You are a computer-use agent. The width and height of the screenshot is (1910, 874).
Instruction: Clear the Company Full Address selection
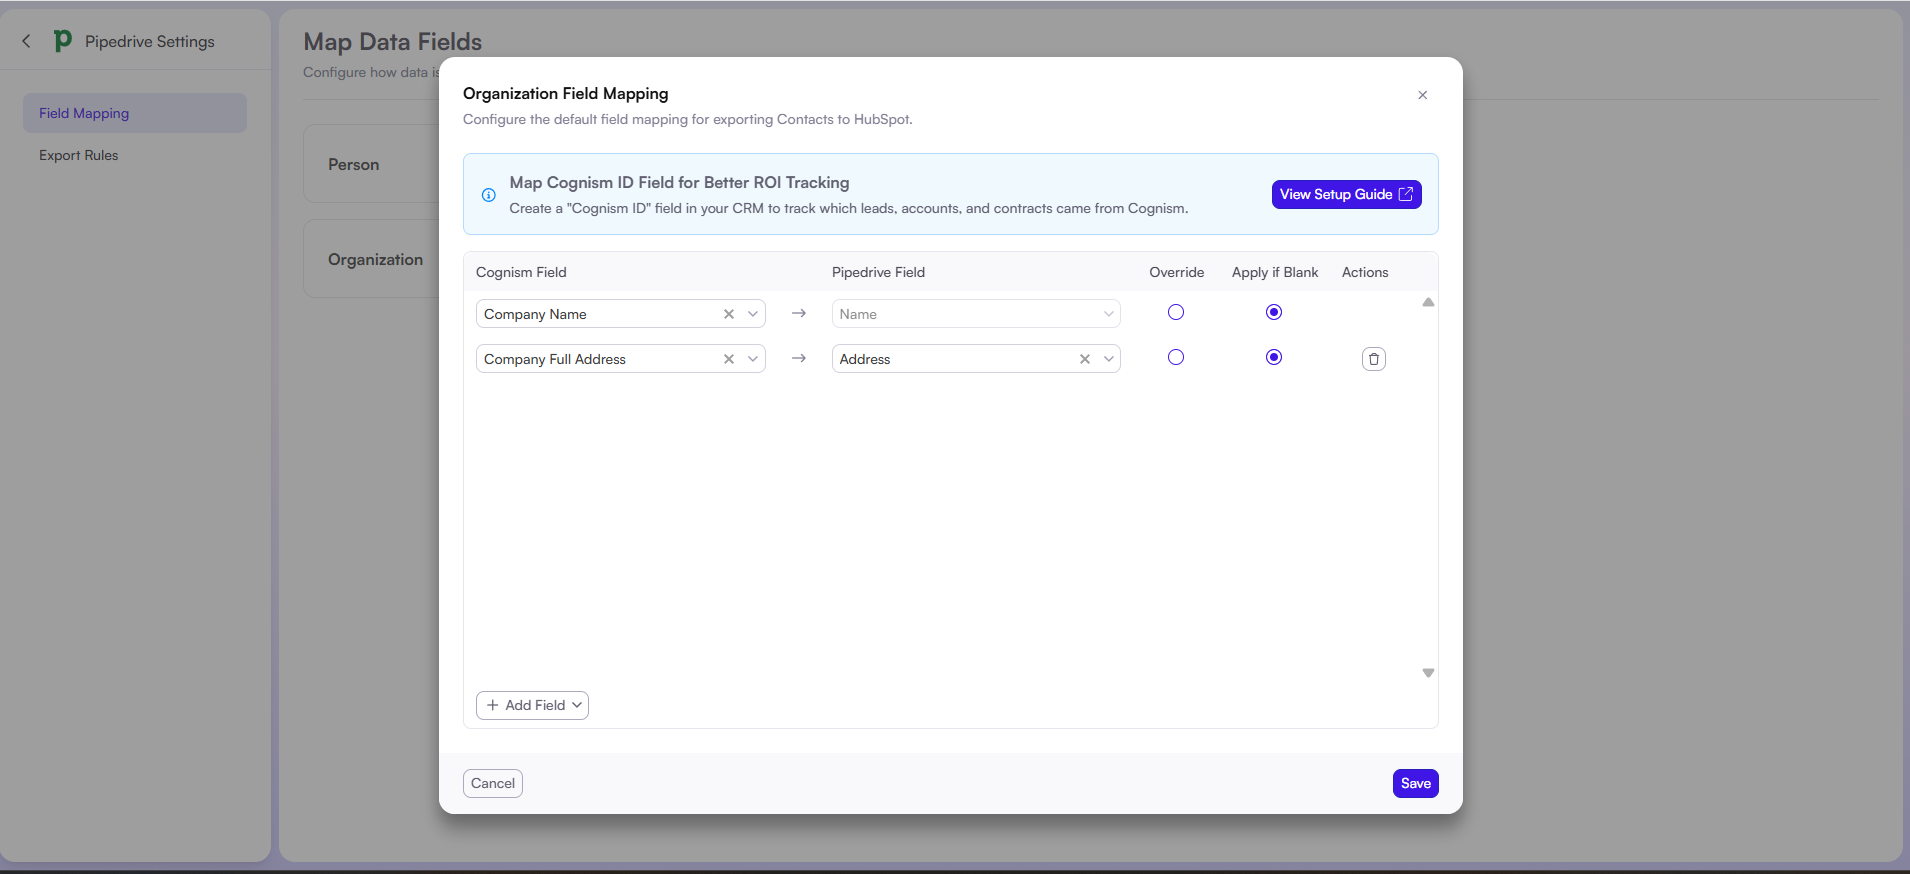point(729,359)
